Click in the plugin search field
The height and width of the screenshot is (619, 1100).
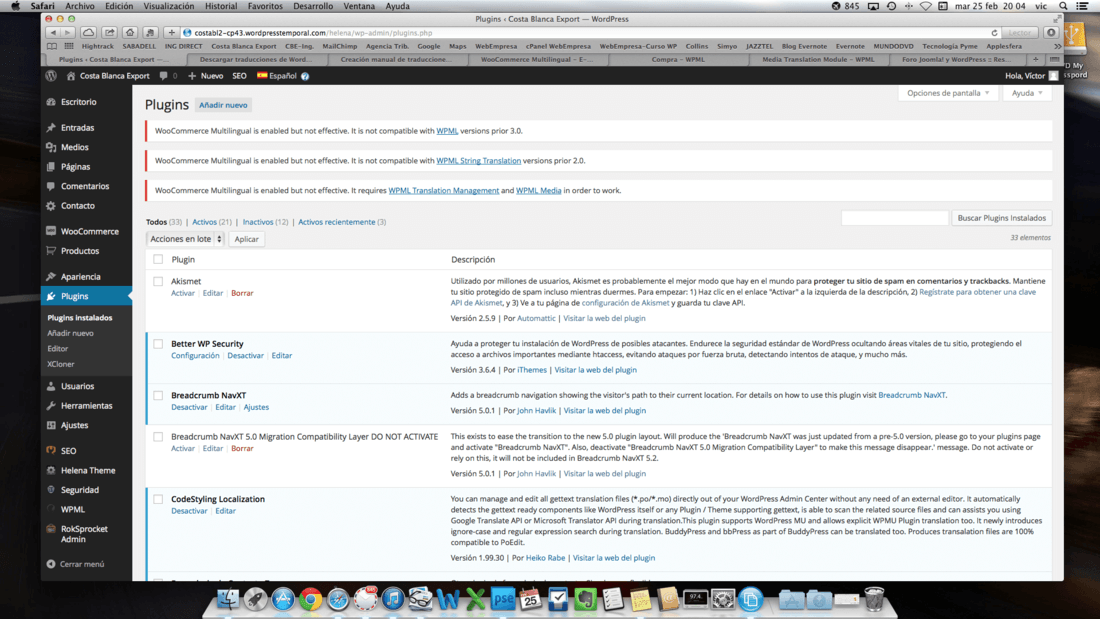pos(894,218)
